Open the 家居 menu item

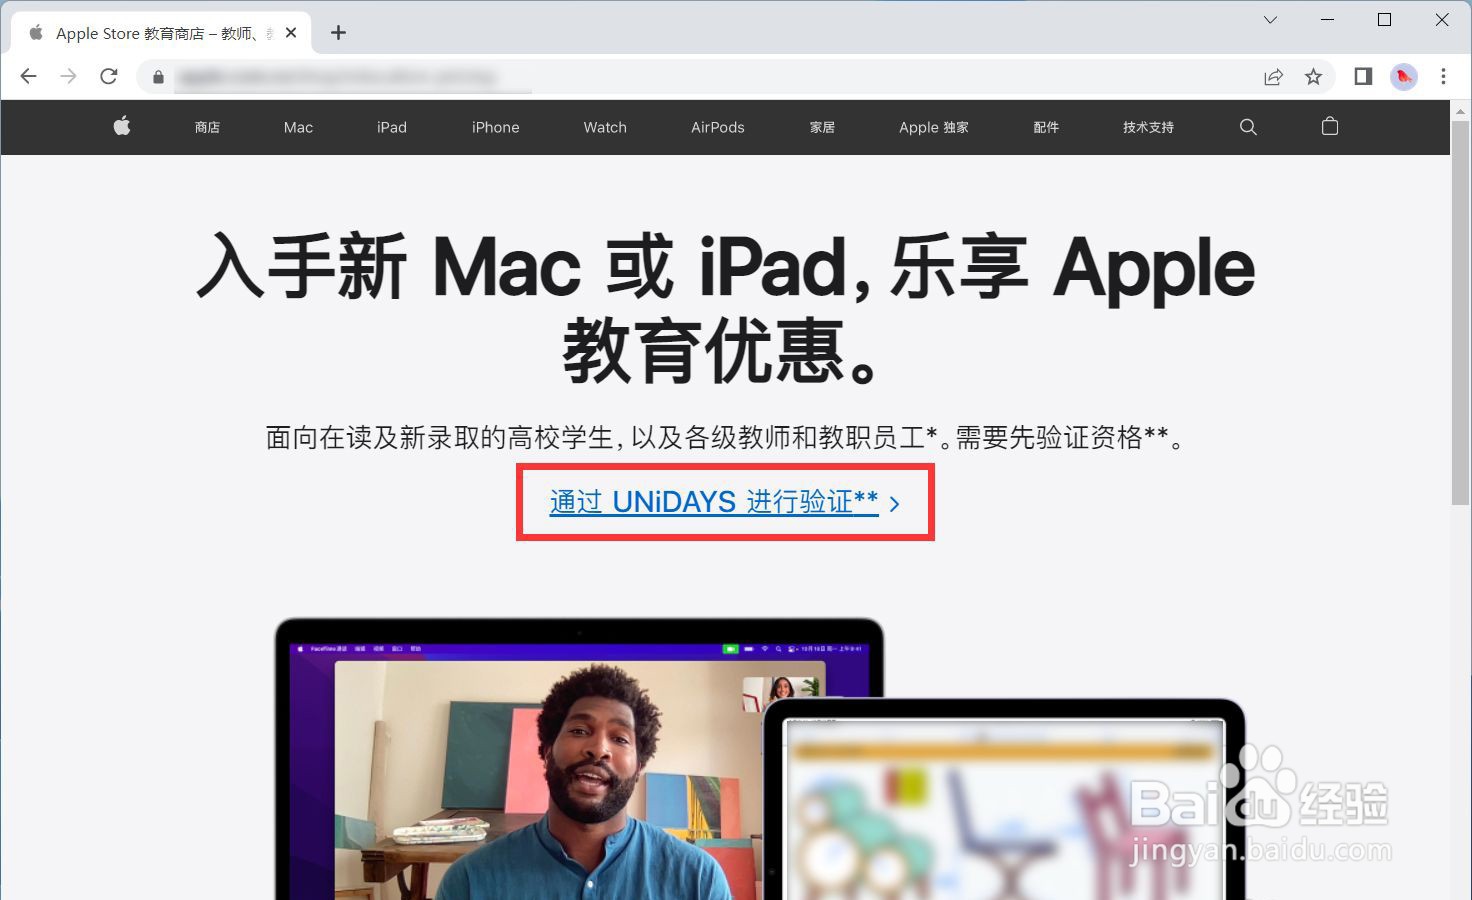pyautogui.click(x=822, y=127)
